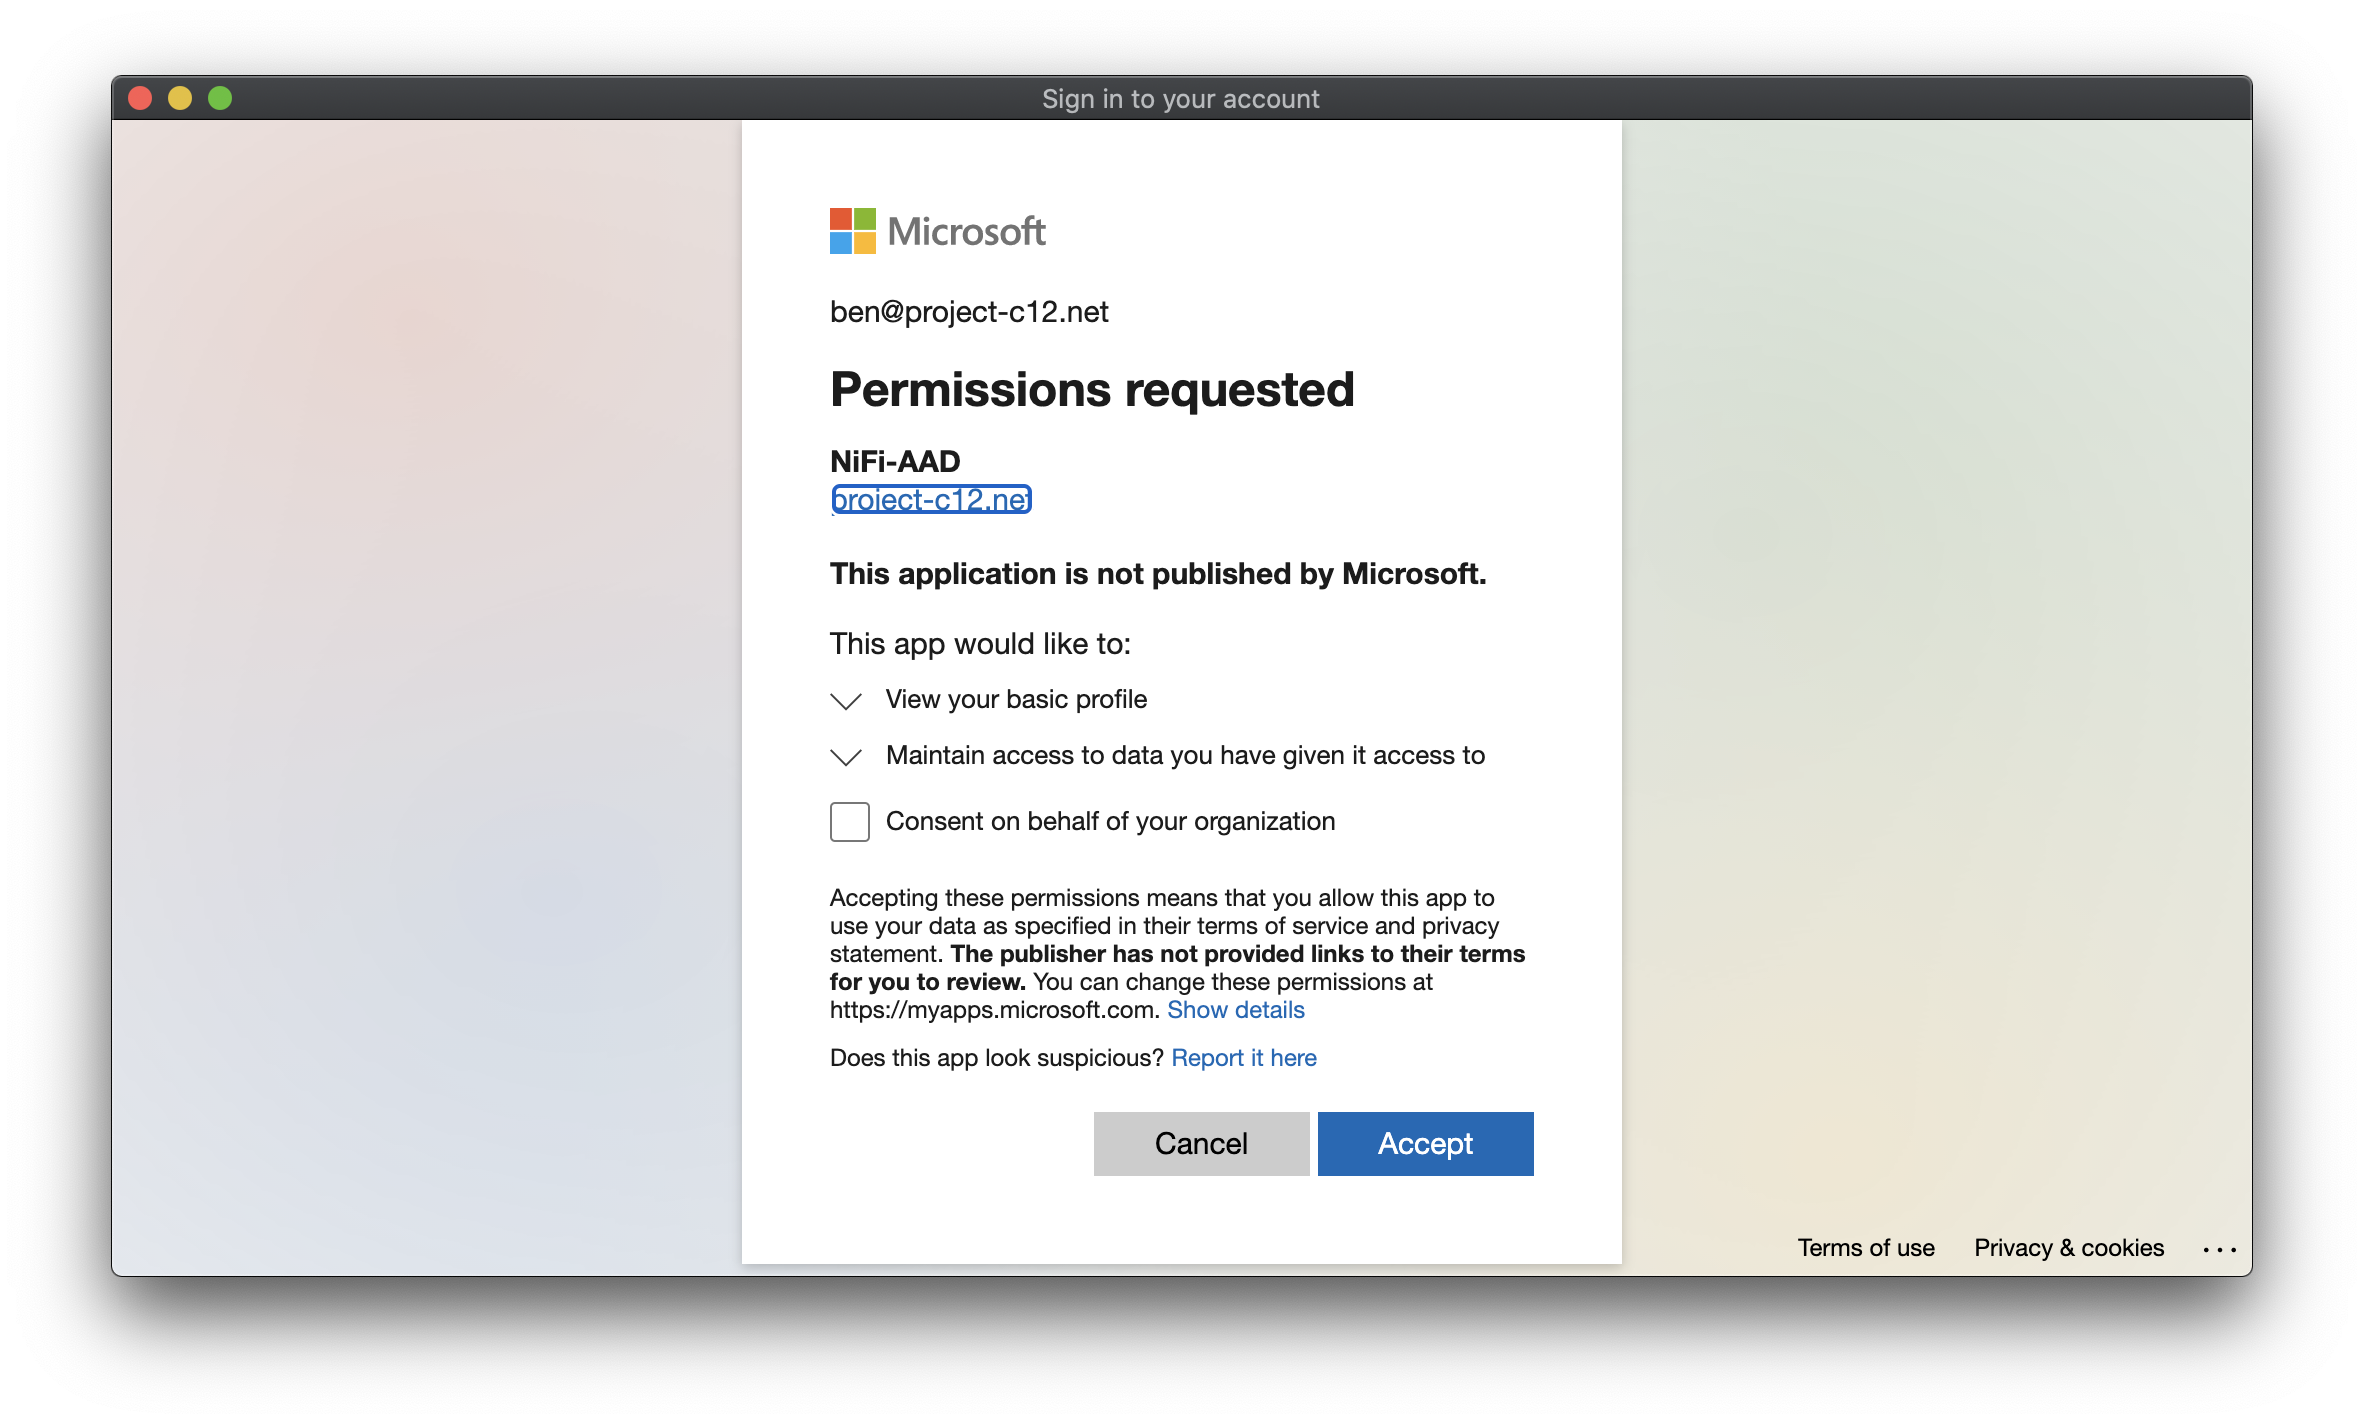Click the three-dots more options icon
The image size is (2364, 1424).
click(x=2219, y=1249)
